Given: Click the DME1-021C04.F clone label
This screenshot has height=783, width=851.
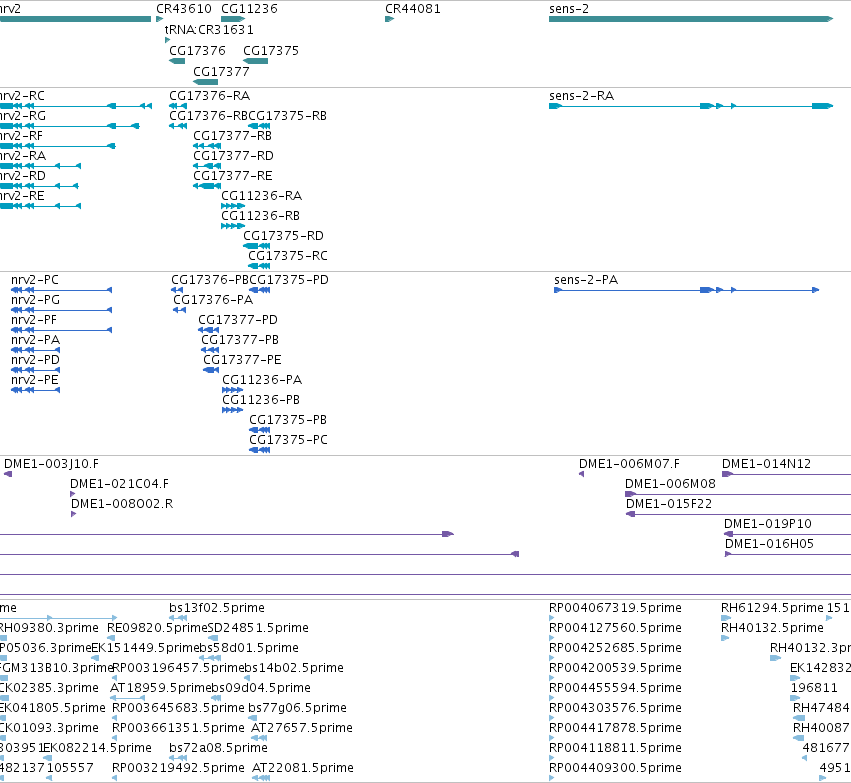Looking at the screenshot, I should coord(119,484).
